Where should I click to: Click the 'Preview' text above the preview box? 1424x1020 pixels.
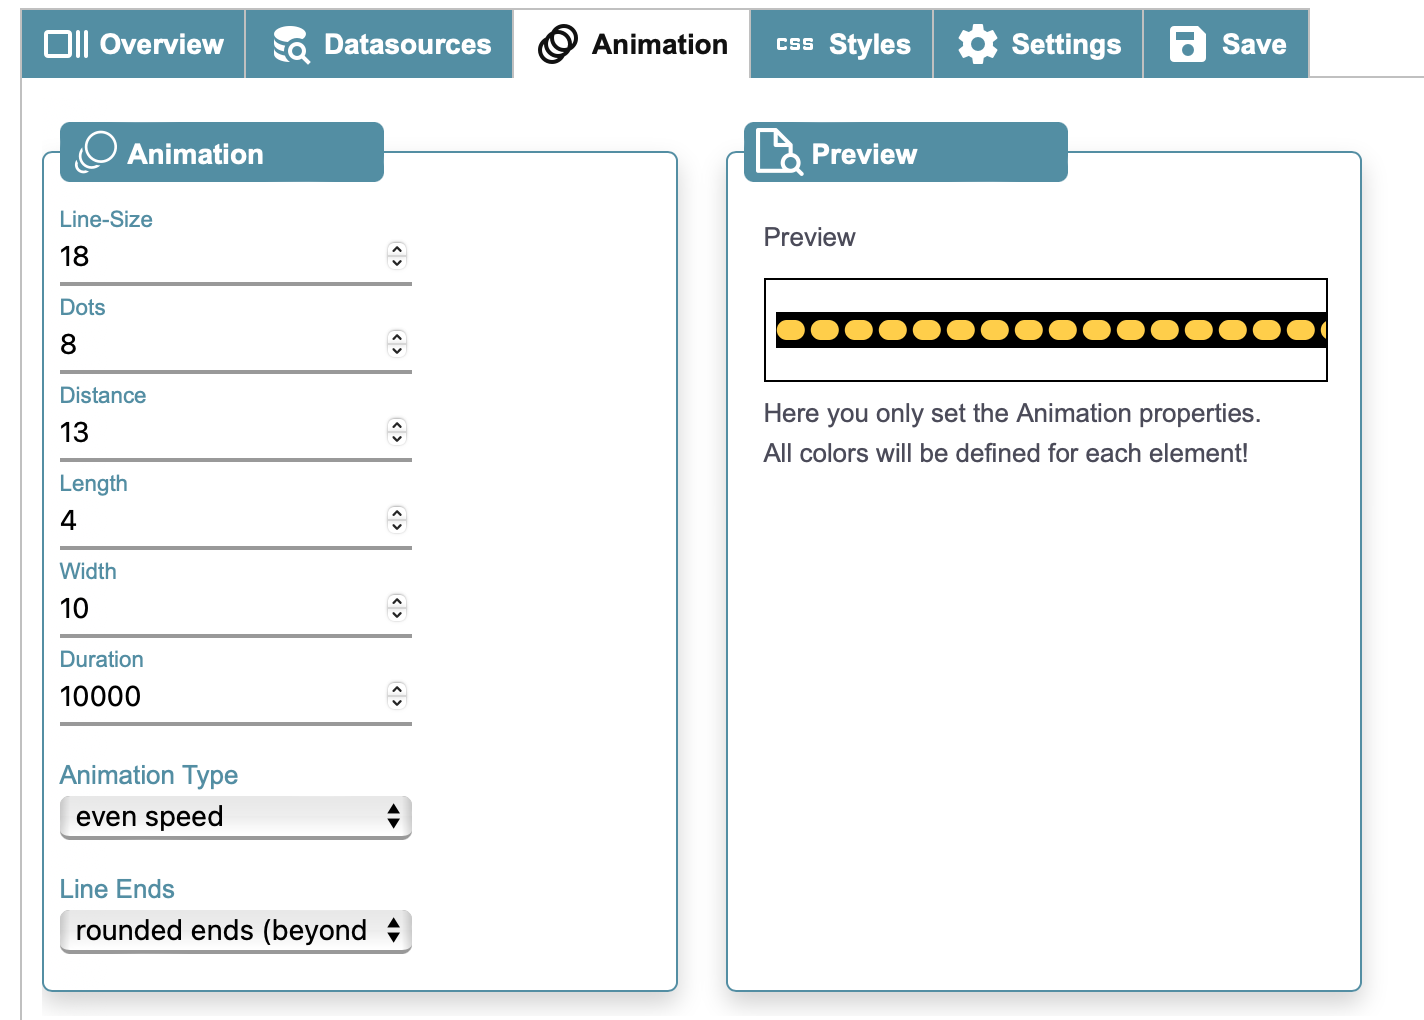pyautogui.click(x=810, y=237)
